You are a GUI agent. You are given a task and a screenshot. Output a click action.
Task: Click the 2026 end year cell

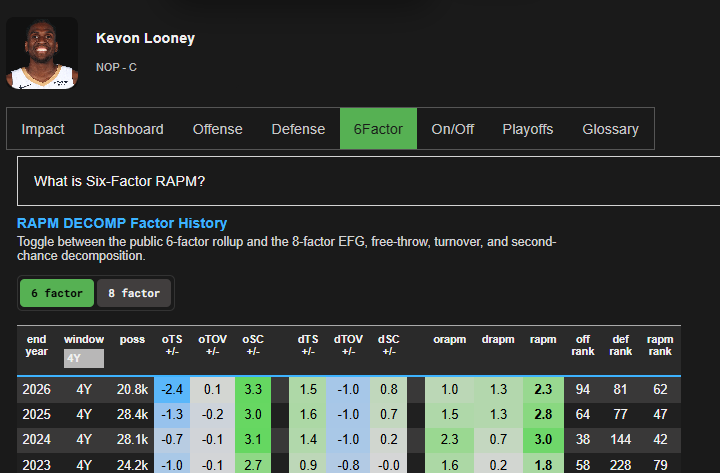coord(36,389)
